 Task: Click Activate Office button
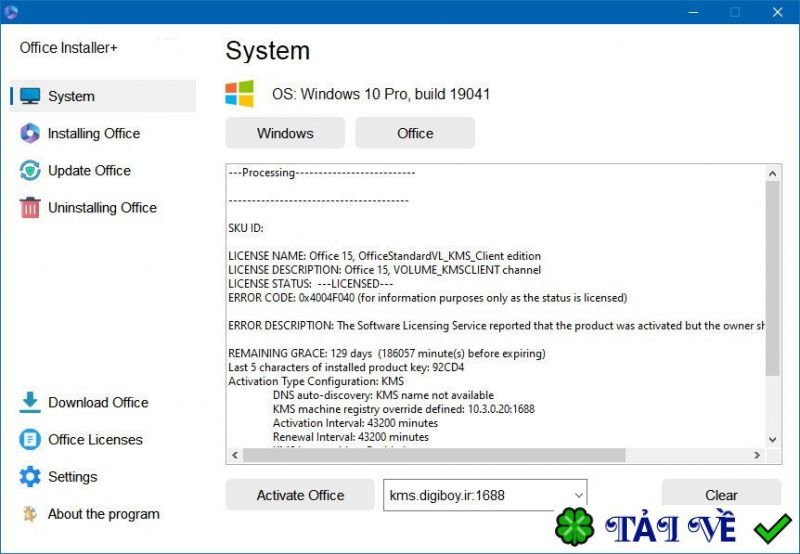click(x=300, y=495)
